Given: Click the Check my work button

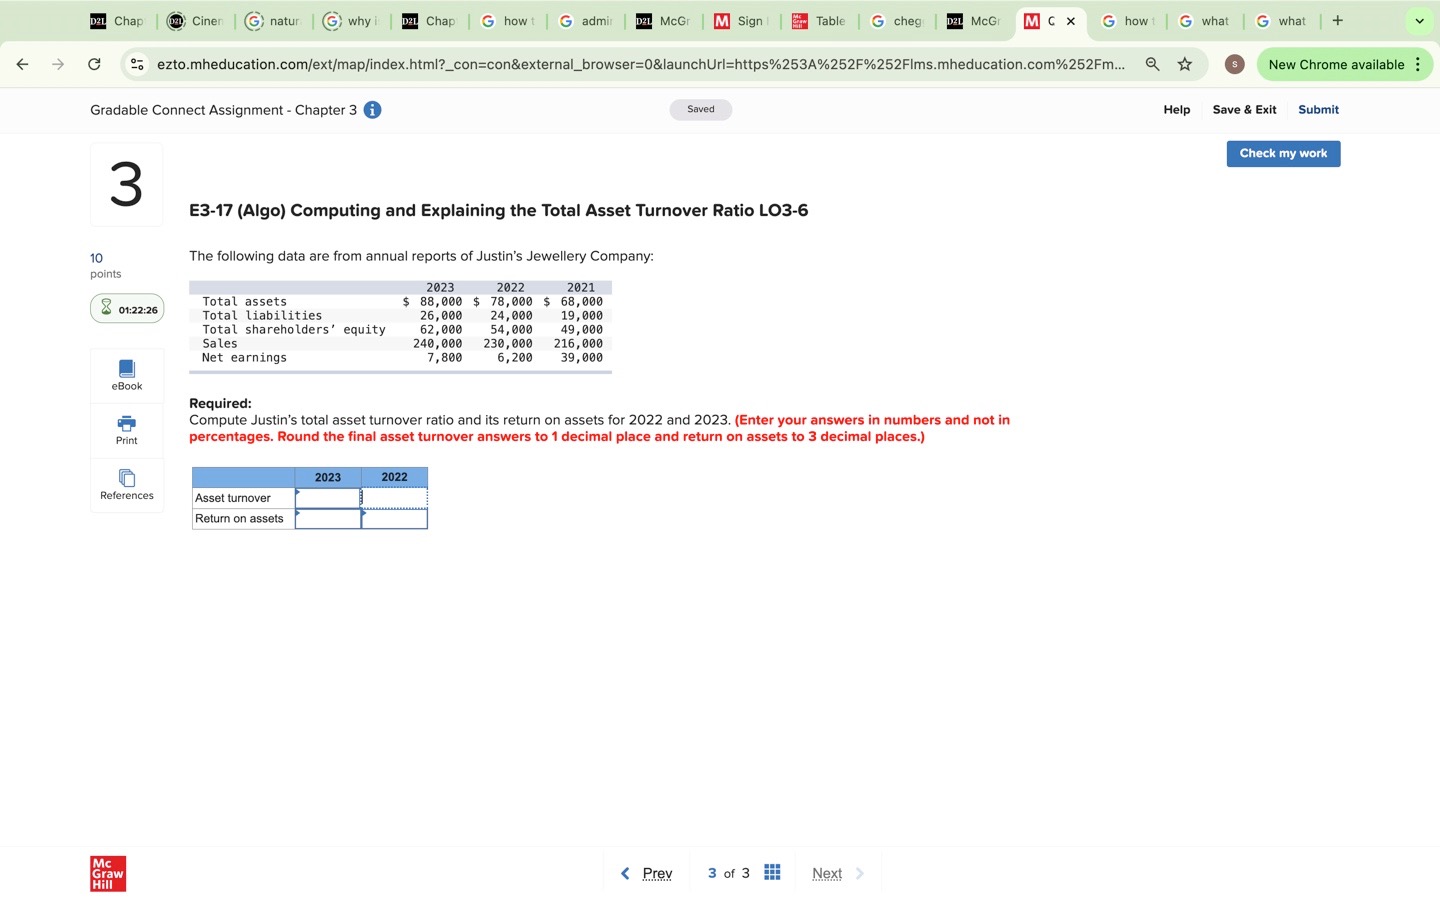Looking at the screenshot, I should tap(1283, 153).
